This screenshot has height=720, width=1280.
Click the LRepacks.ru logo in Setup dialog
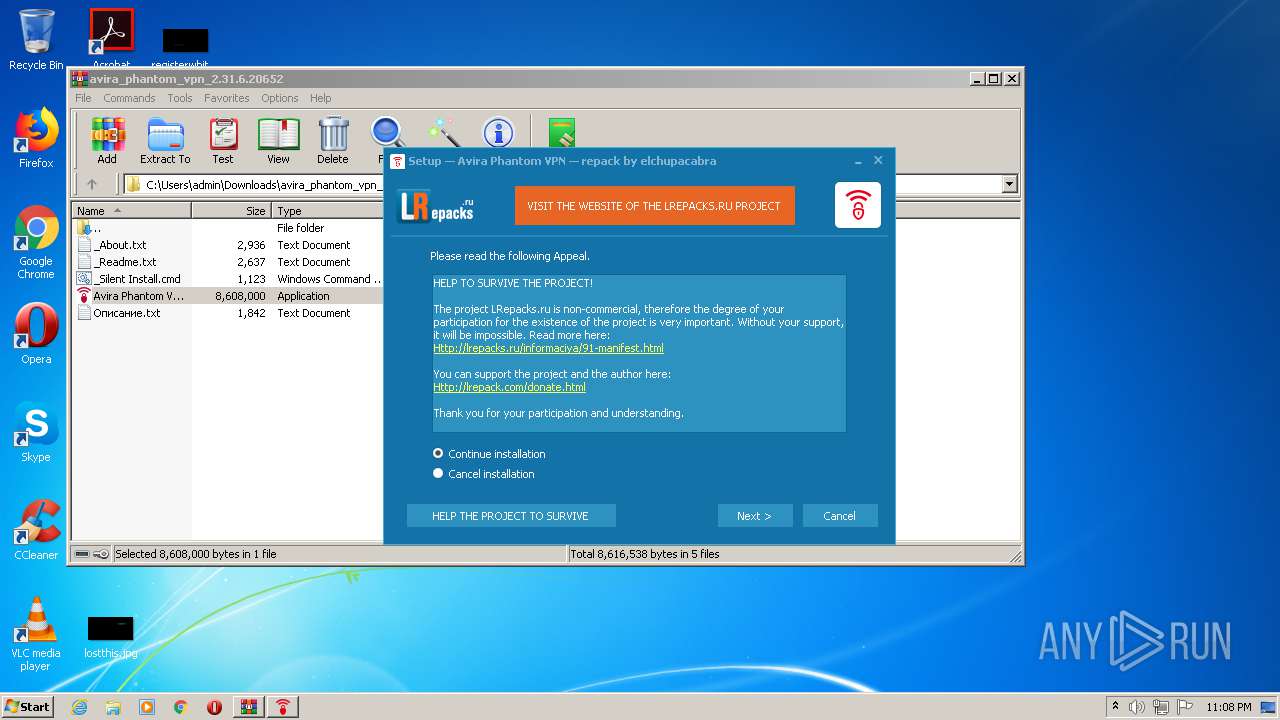click(437, 205)
